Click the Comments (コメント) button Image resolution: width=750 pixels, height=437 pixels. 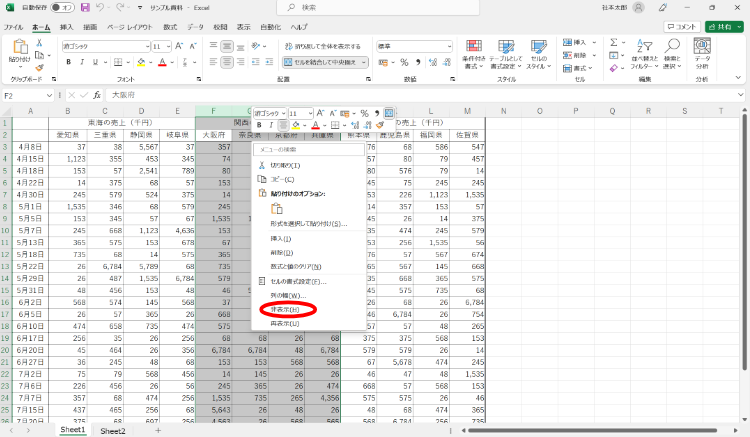point(682,27)
